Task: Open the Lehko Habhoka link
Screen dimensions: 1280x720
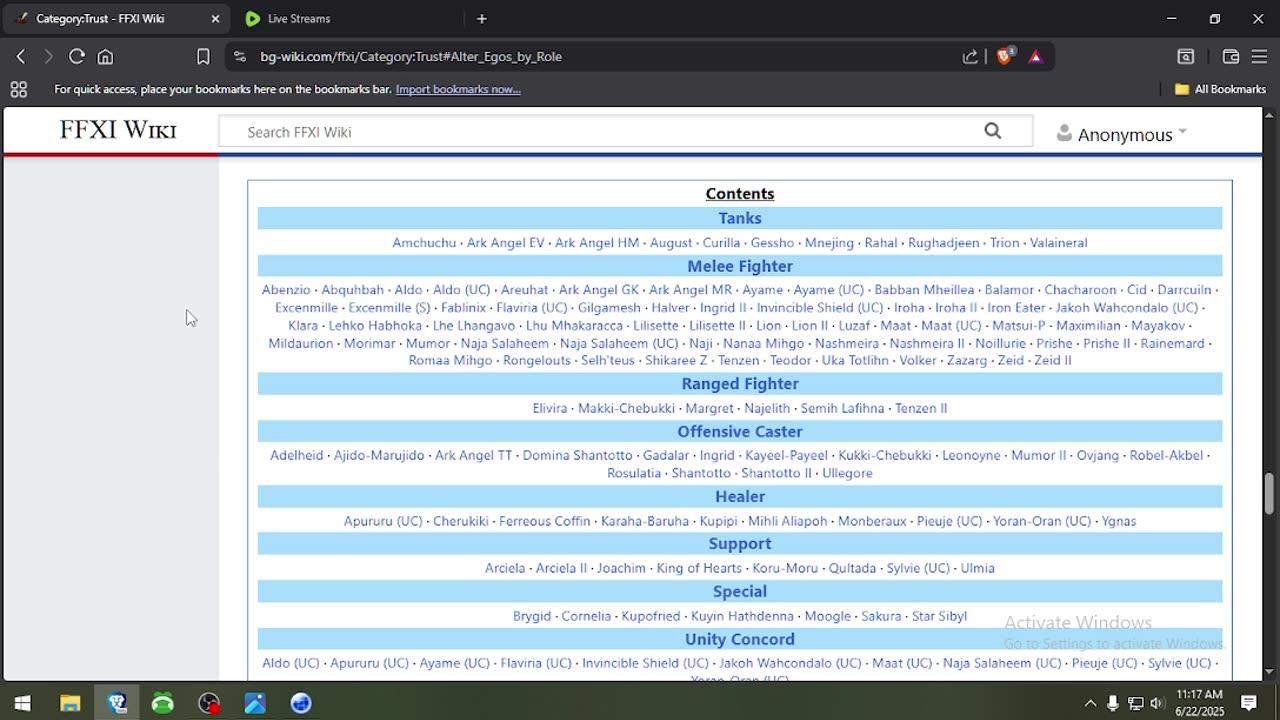Action: [x=375, y=326]
